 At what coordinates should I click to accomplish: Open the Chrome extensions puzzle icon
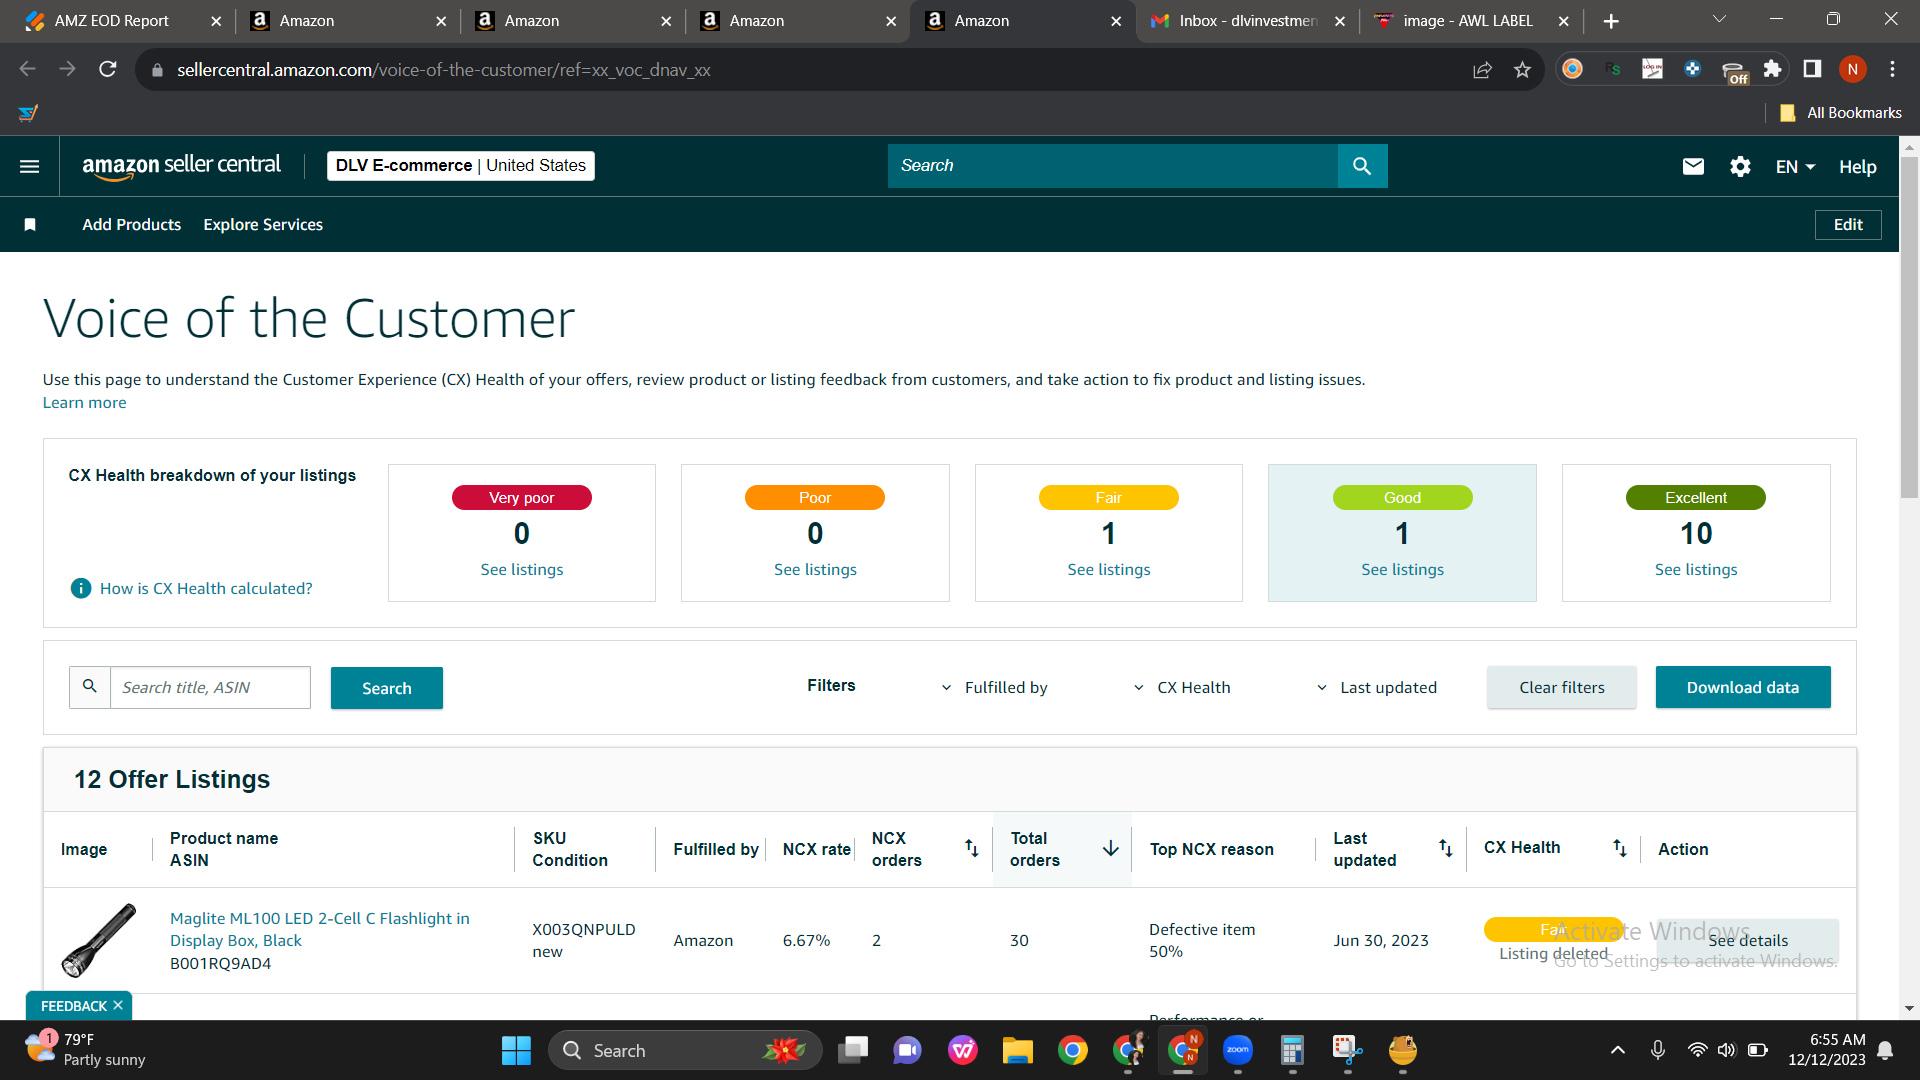pos(1772,69)
